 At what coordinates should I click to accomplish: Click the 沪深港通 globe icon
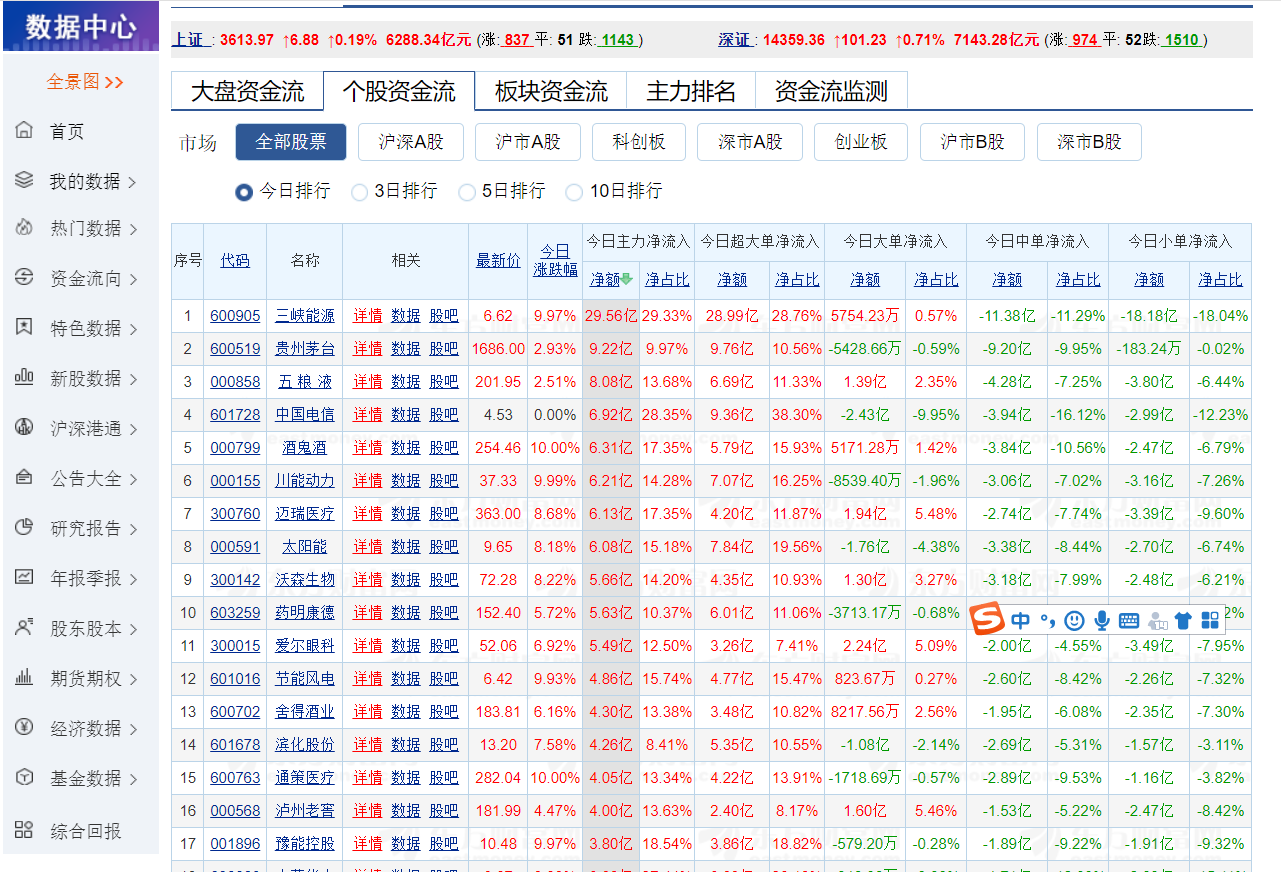pos(25,428)
